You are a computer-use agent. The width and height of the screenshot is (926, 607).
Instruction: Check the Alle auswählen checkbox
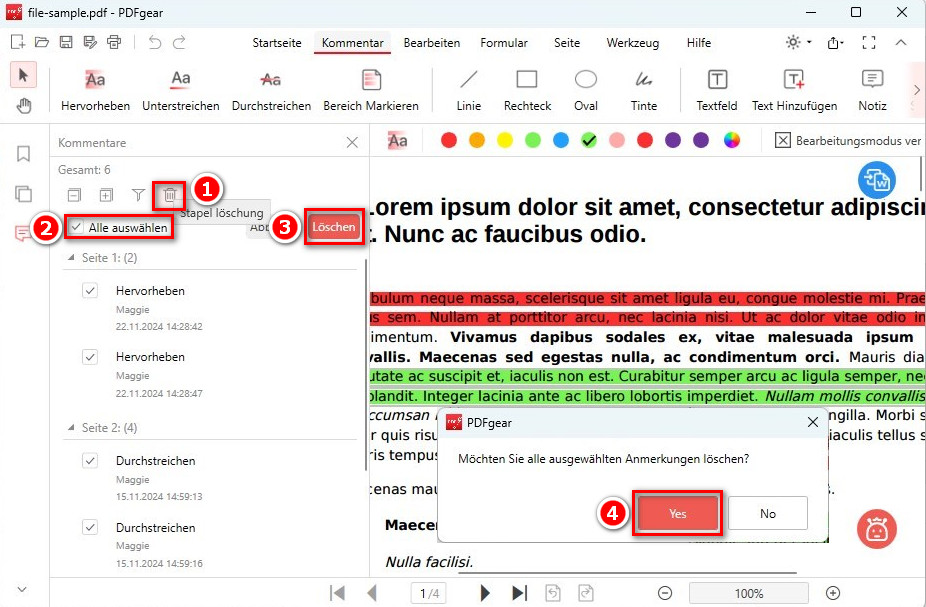pyautogui.click(x=75, y=227)
